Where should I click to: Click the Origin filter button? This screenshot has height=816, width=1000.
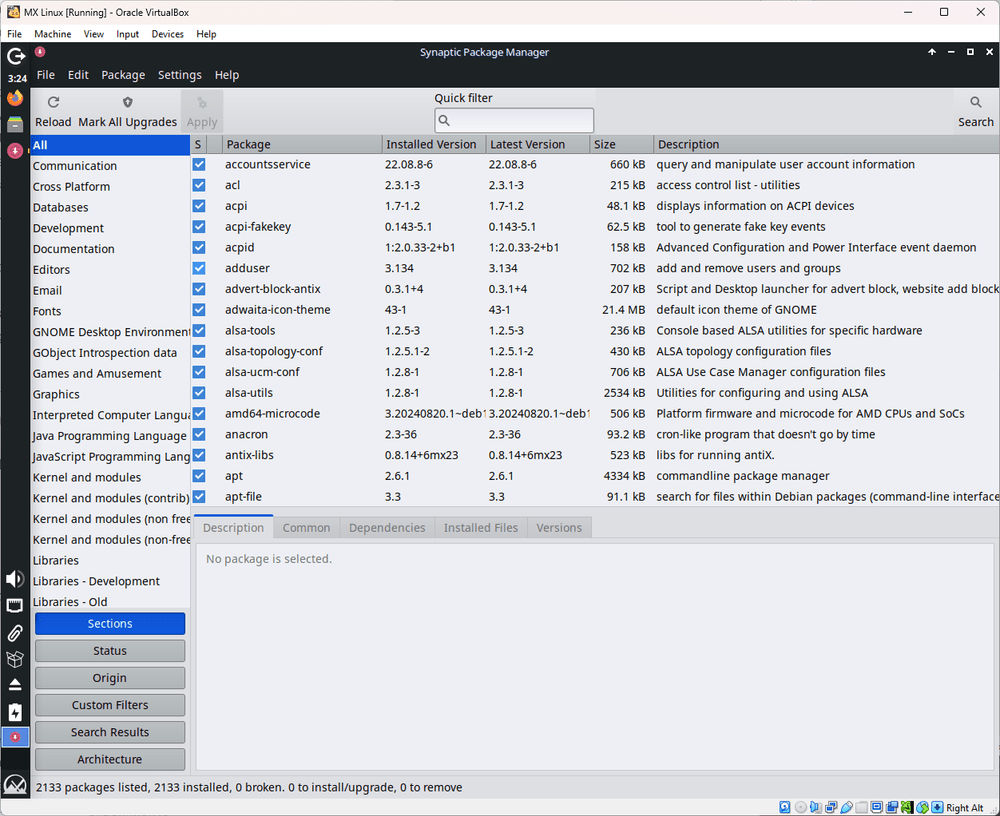click(110, 678)
